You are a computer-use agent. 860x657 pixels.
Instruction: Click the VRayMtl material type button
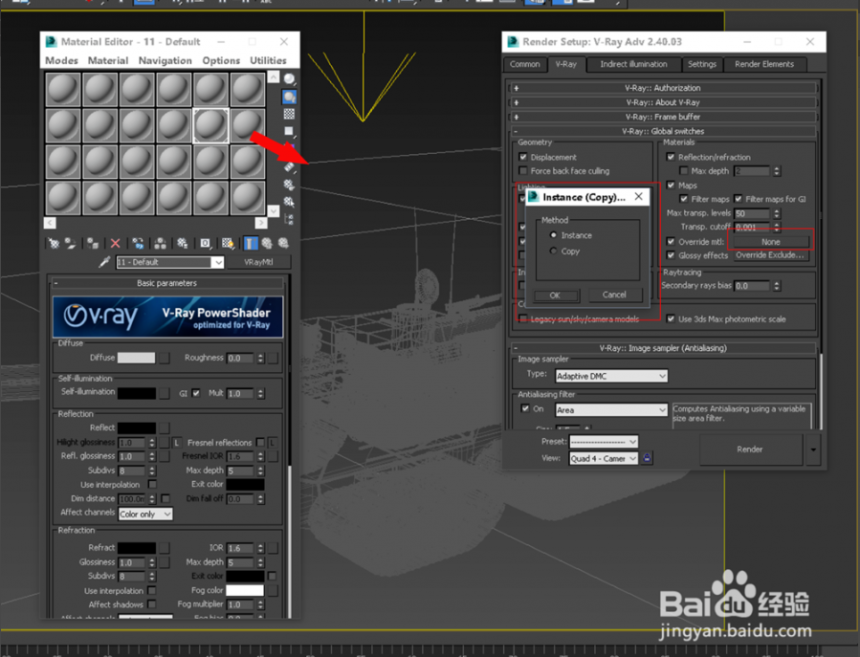[x=258, y=262]
